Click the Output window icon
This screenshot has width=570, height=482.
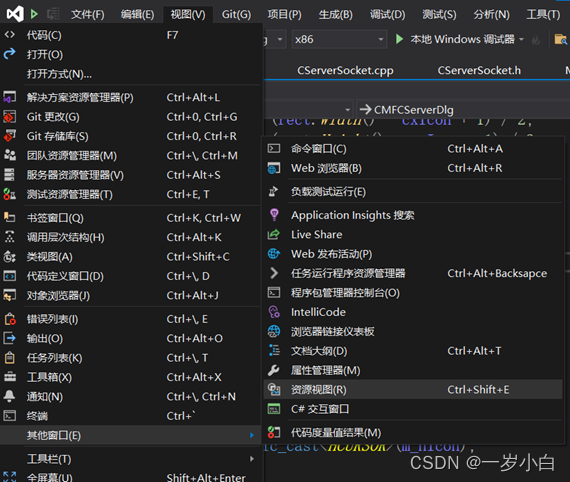9,338
